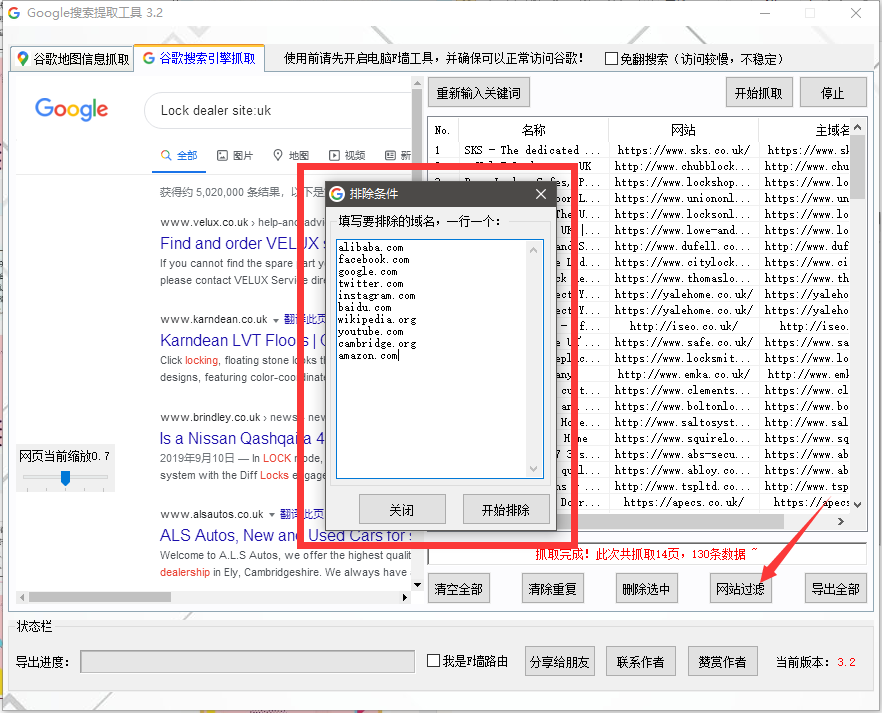Image resolution: width=882 pixels, height=713 pixels.
Task: Click the 'alibaba.com' line in exclusion list
Action: 371,247
